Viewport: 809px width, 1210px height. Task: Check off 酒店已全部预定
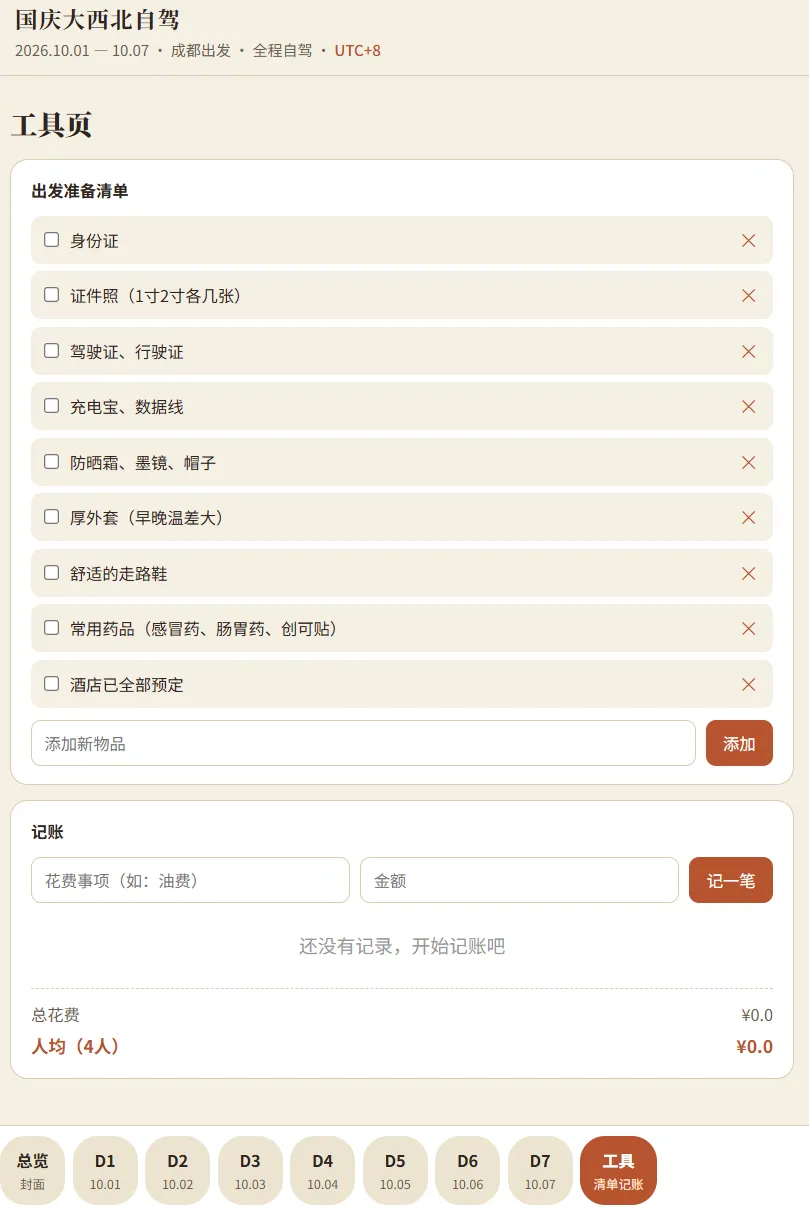(x=52, y=684)
